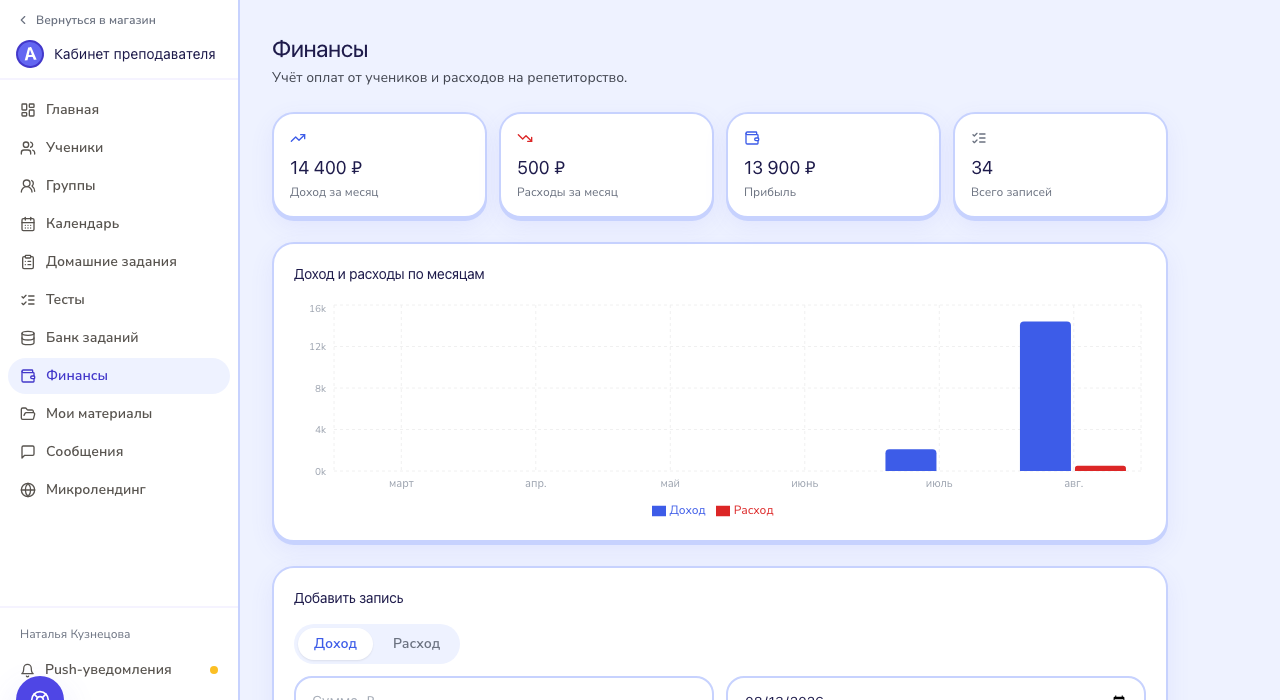Click the Прибыль caption
Image resolution: width=1280 pixels, height=700 pixels.
point(770,192)
